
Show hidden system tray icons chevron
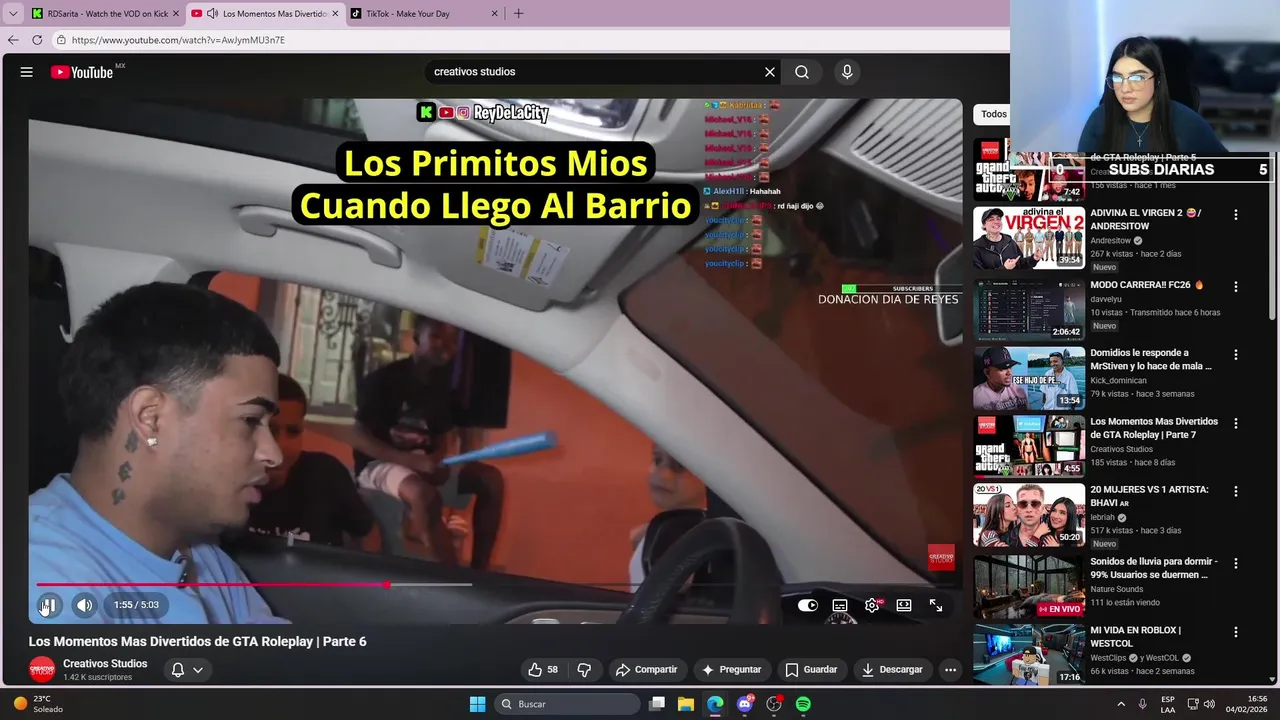(1121, 704)
